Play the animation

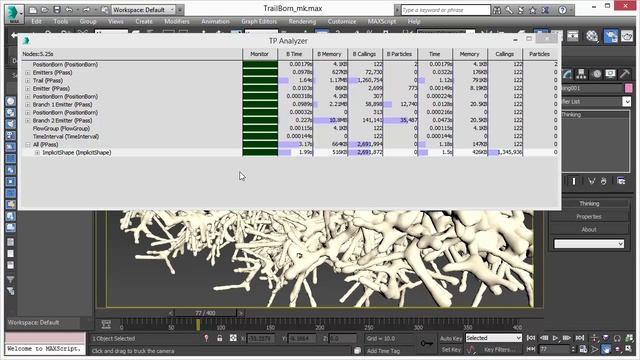[555, 338]
